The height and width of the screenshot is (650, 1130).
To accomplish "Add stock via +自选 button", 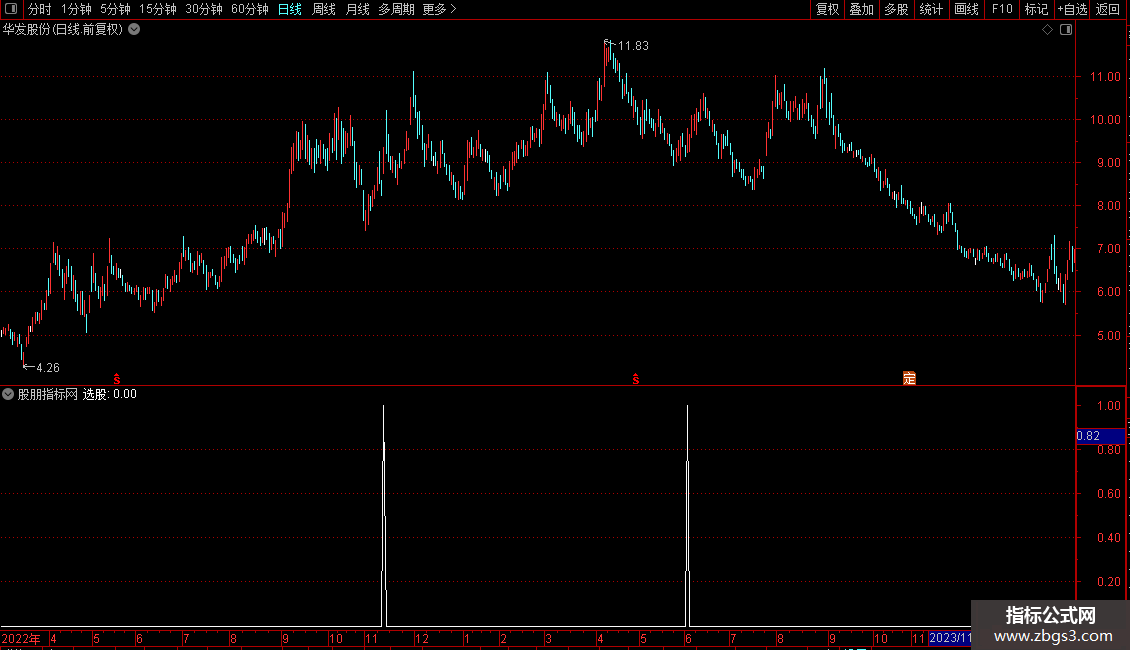I will tap(1072, 9).
